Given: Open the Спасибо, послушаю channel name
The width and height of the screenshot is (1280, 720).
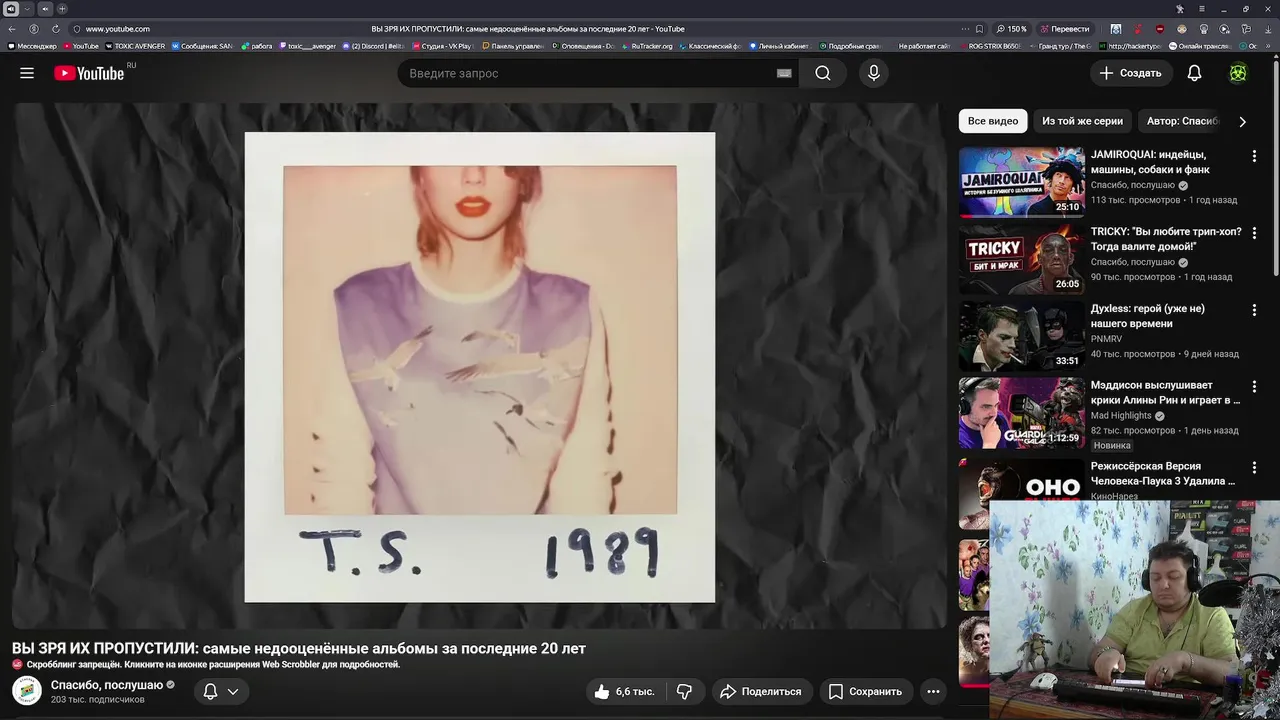Looking at the screenshot, I should click(107, 685).
